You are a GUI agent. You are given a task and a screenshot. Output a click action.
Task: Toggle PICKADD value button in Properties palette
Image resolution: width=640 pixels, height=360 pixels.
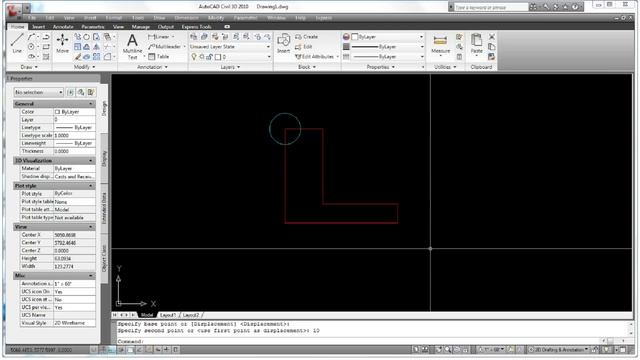[x=70, y=92]
